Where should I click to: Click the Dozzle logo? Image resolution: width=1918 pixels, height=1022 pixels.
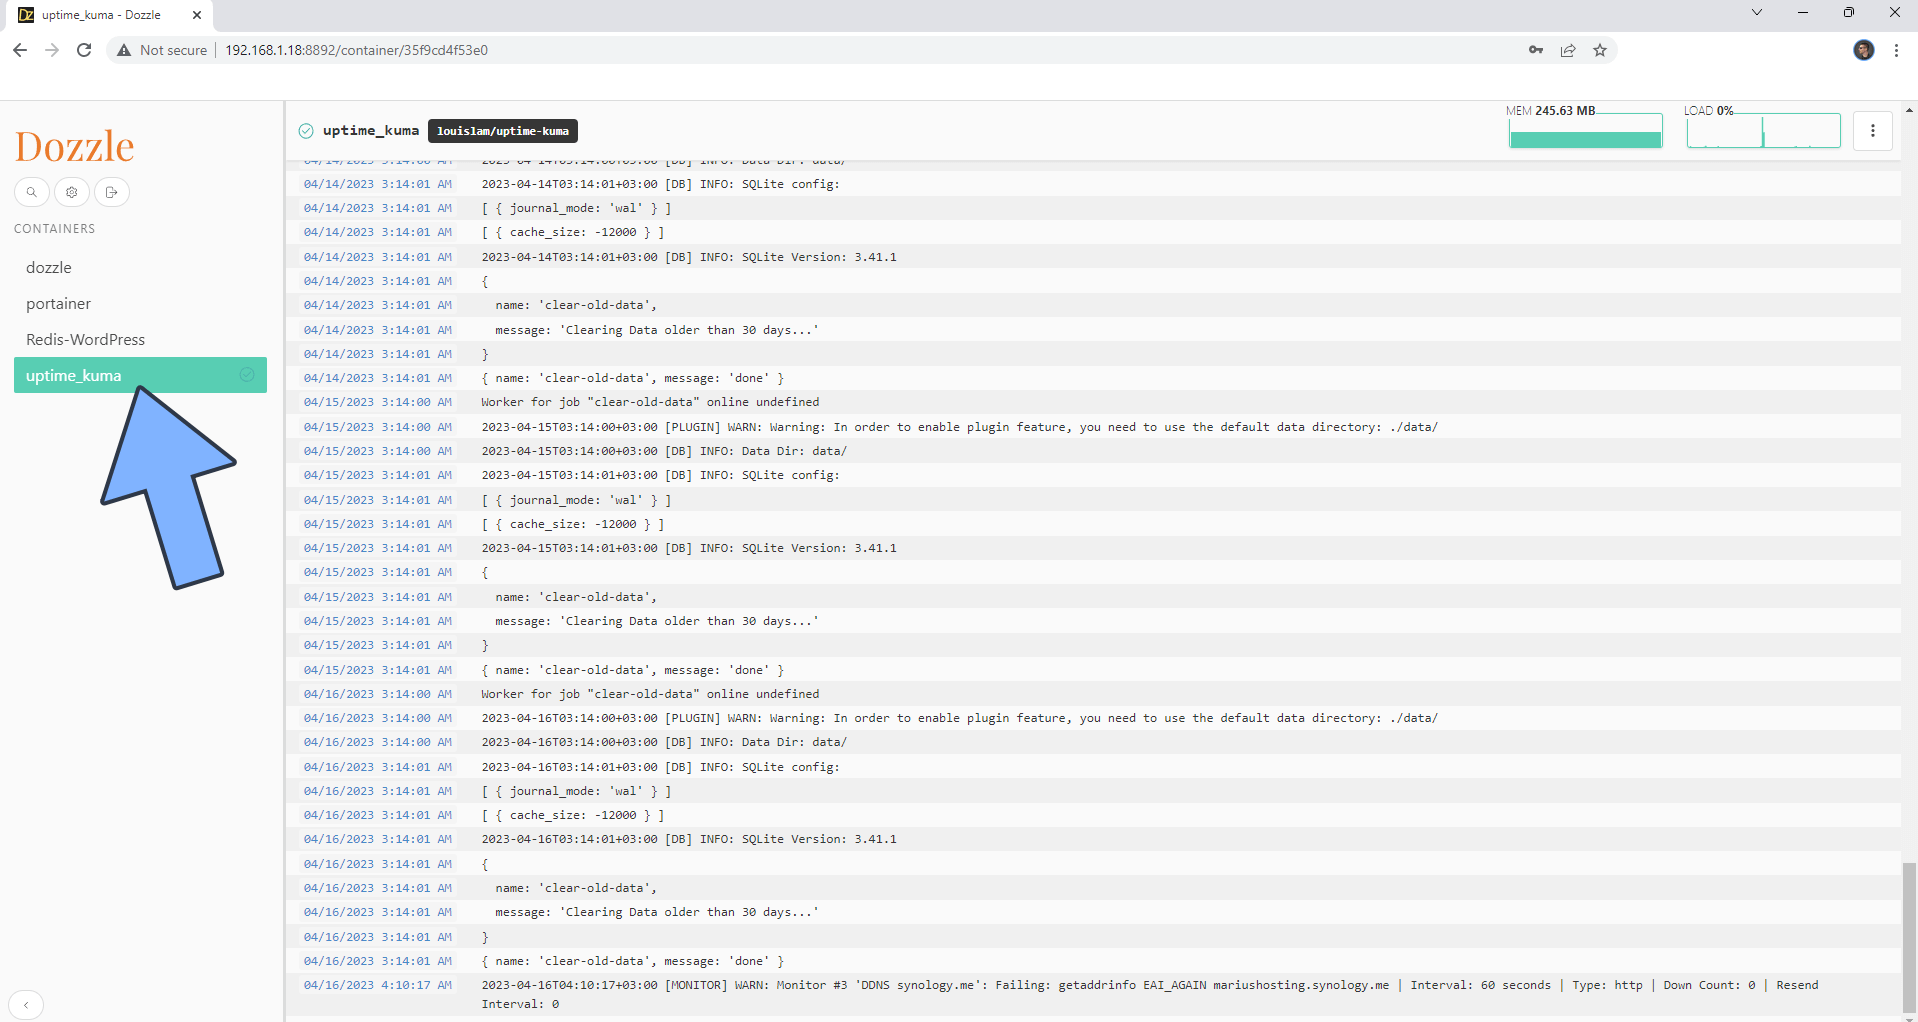(x=75, y=146)
